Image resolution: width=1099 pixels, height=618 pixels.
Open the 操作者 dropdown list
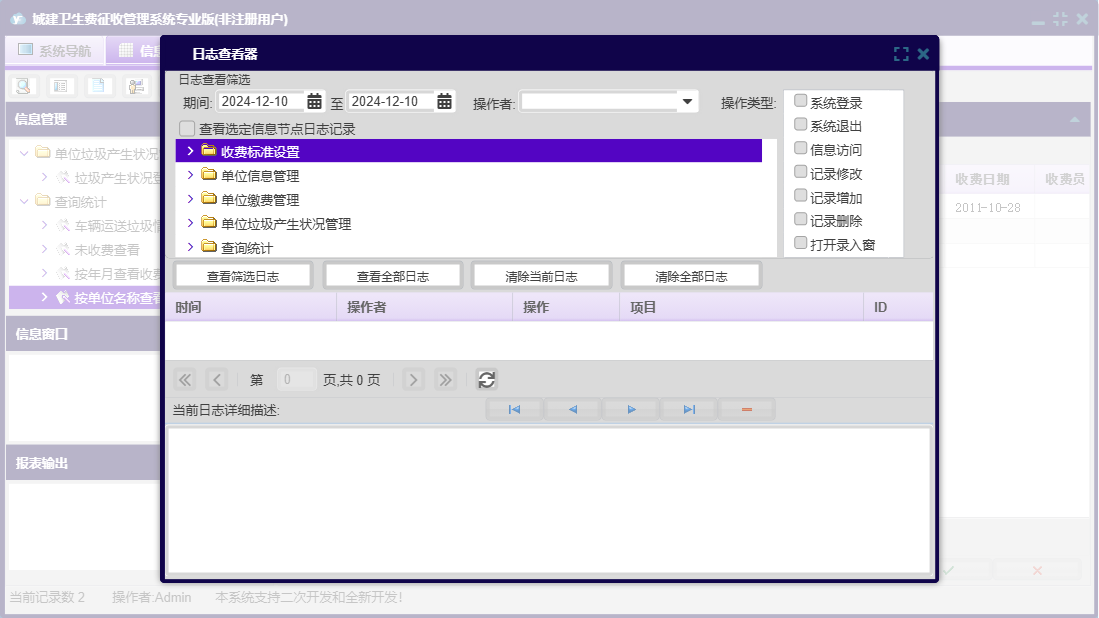(x=687, y=101)
